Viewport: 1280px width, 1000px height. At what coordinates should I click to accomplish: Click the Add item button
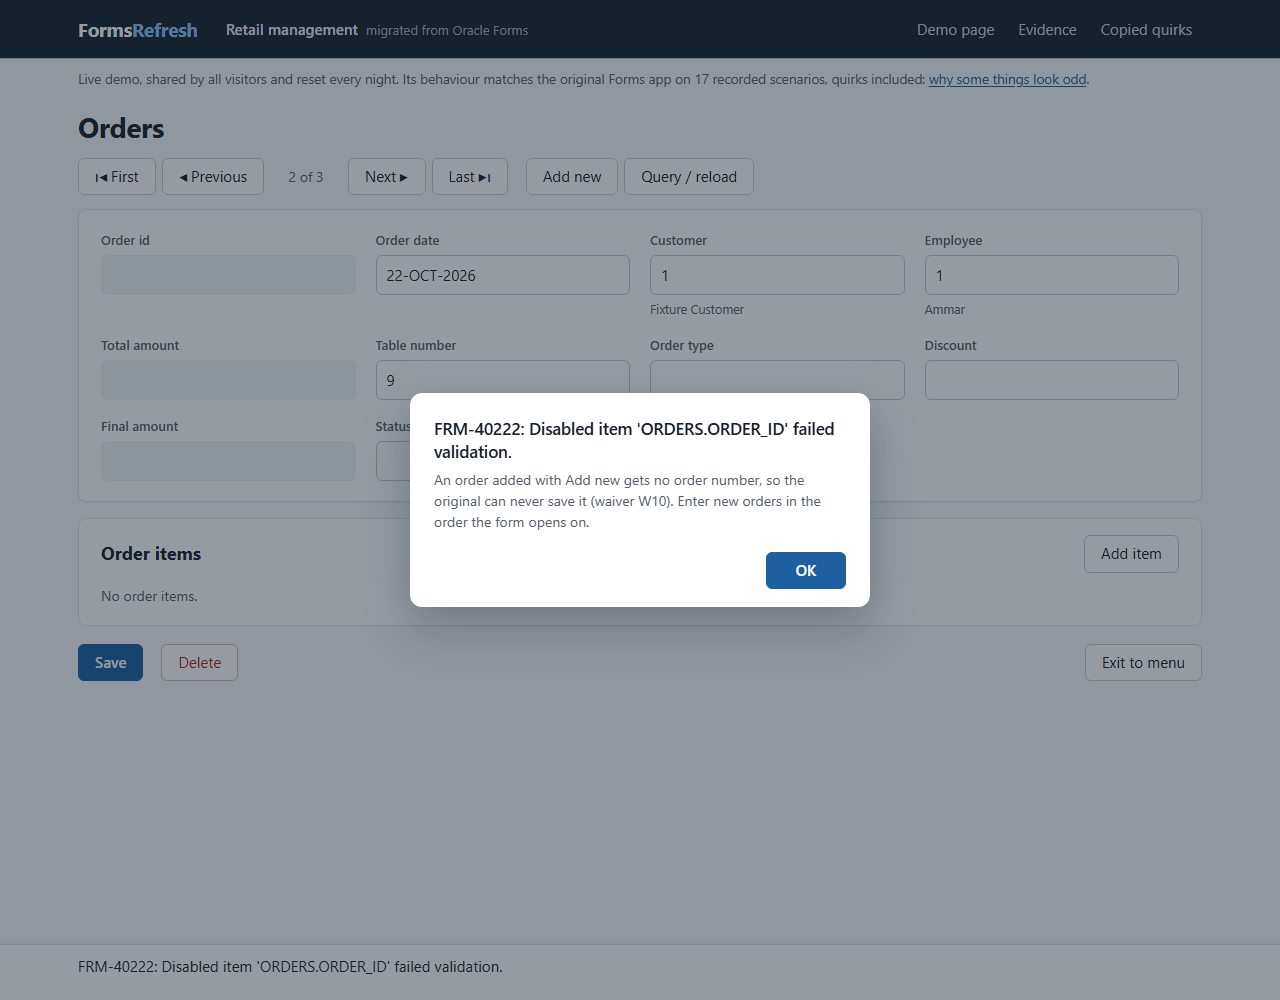coord(1131,554)
